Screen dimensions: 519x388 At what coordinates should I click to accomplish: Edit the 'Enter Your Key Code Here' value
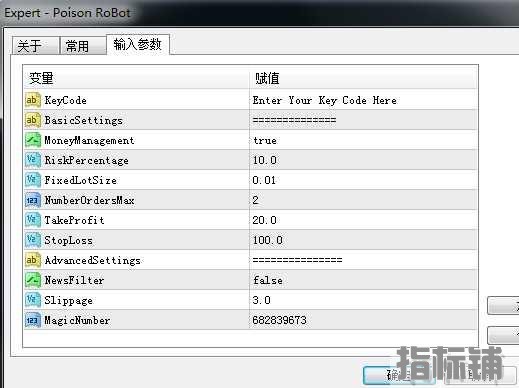[x=325, y=100]
